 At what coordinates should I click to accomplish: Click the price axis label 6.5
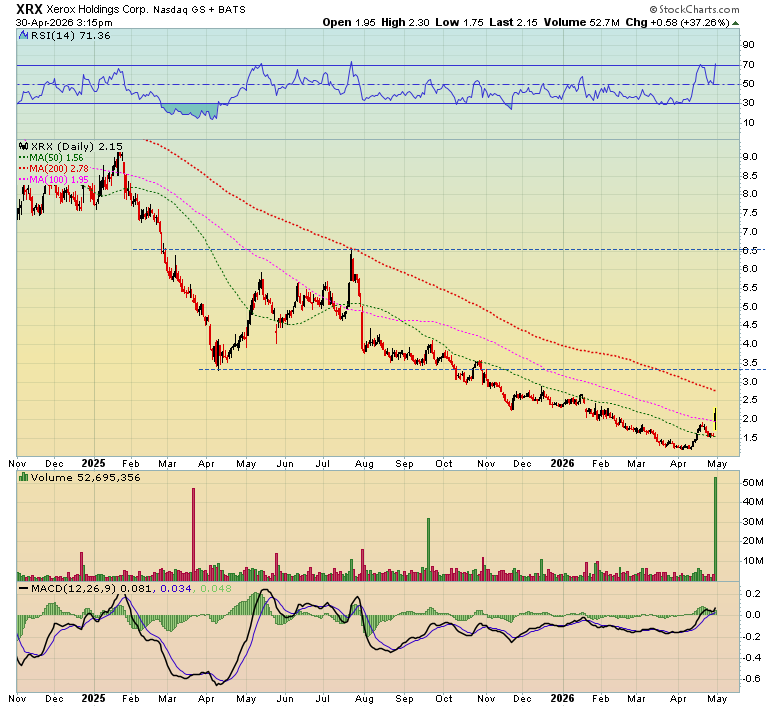(750, 250)
